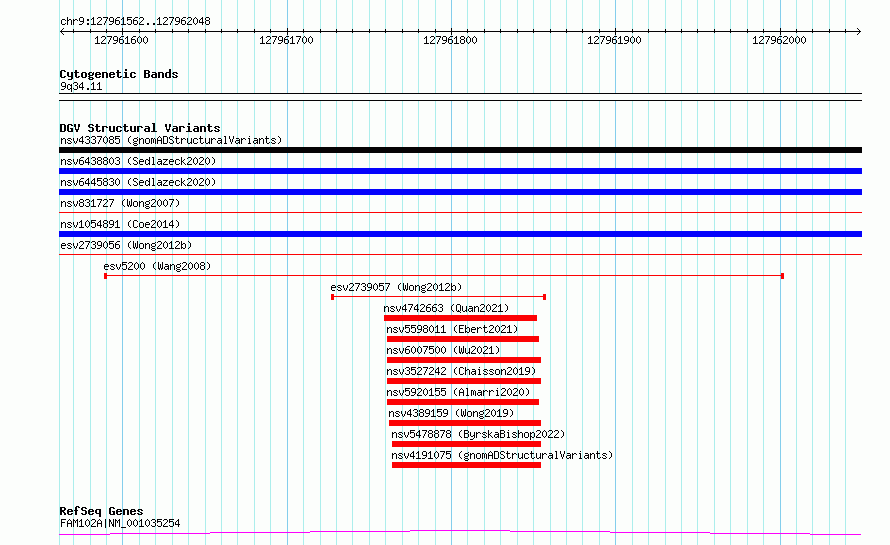Screen dimensions: 890x545
Task: Click the esv5200 red span line
Action: click(444, 276)
